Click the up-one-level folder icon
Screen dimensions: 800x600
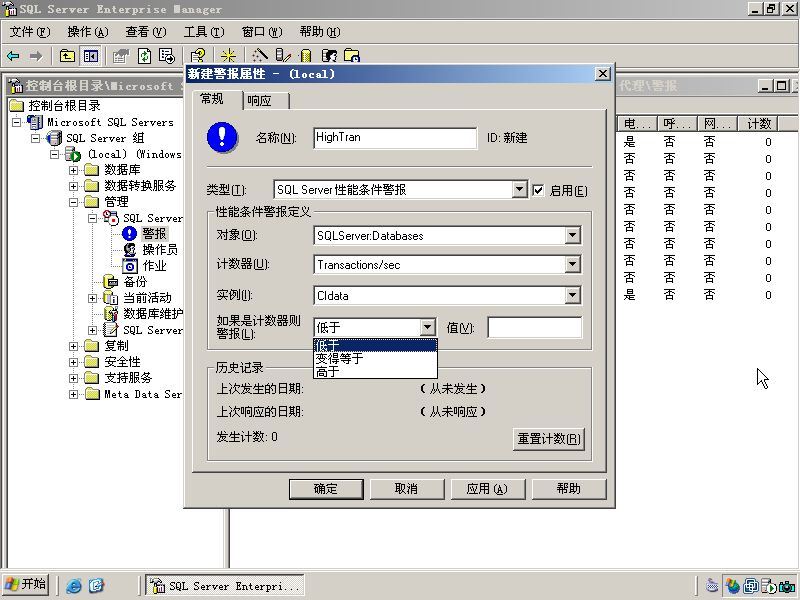coord(67,56)
